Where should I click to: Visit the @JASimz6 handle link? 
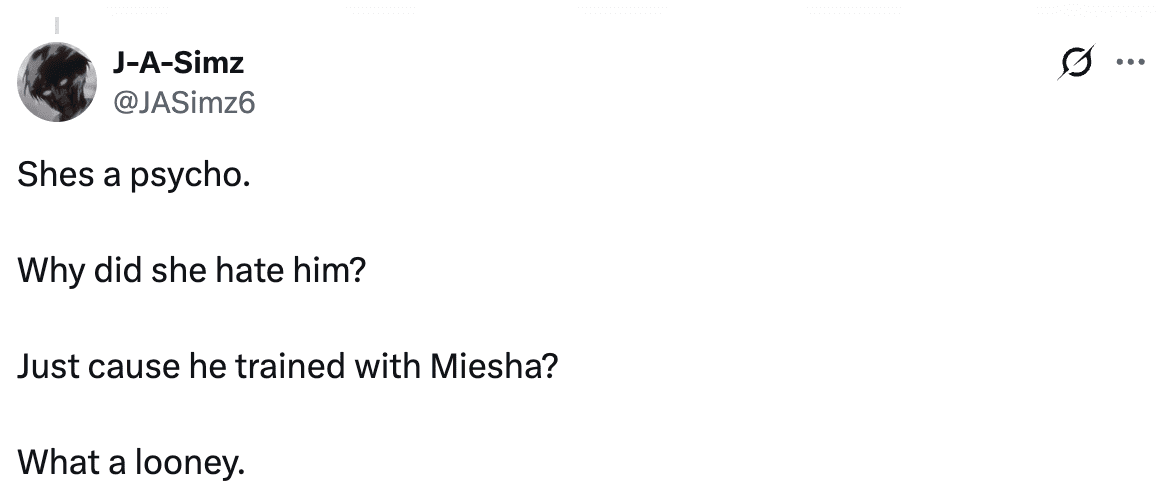[186, 100]
